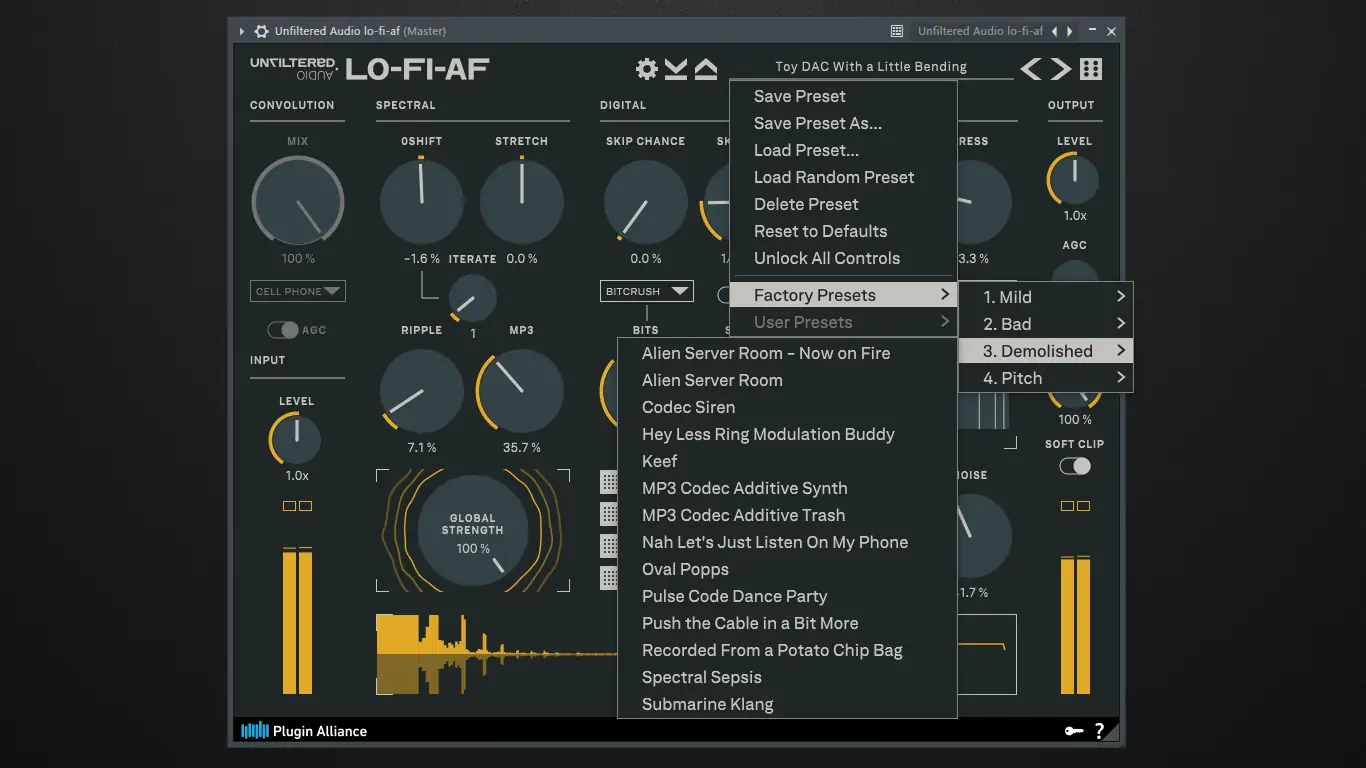Image resolution: width=1366 pixels, height=768 pixels.
Task: Open the plugin window options arrow in the title bar
Action: click(x=242, y=31)
